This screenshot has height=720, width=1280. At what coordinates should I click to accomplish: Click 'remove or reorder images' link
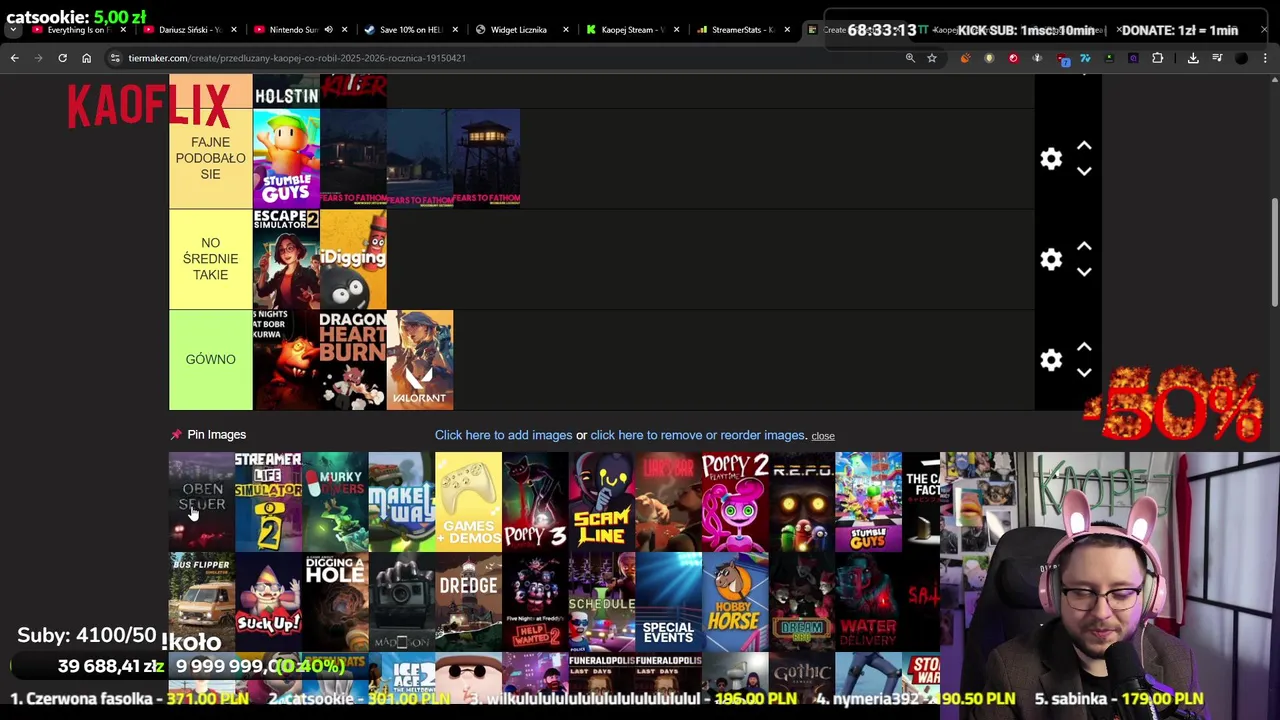pos(697,435)
